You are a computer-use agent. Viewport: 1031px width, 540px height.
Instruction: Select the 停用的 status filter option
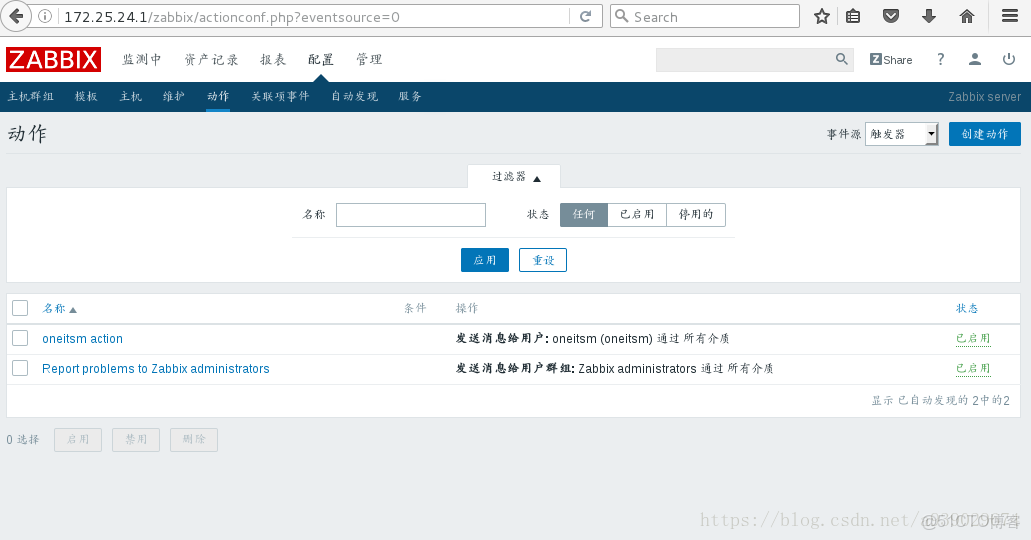coord(696,214)
